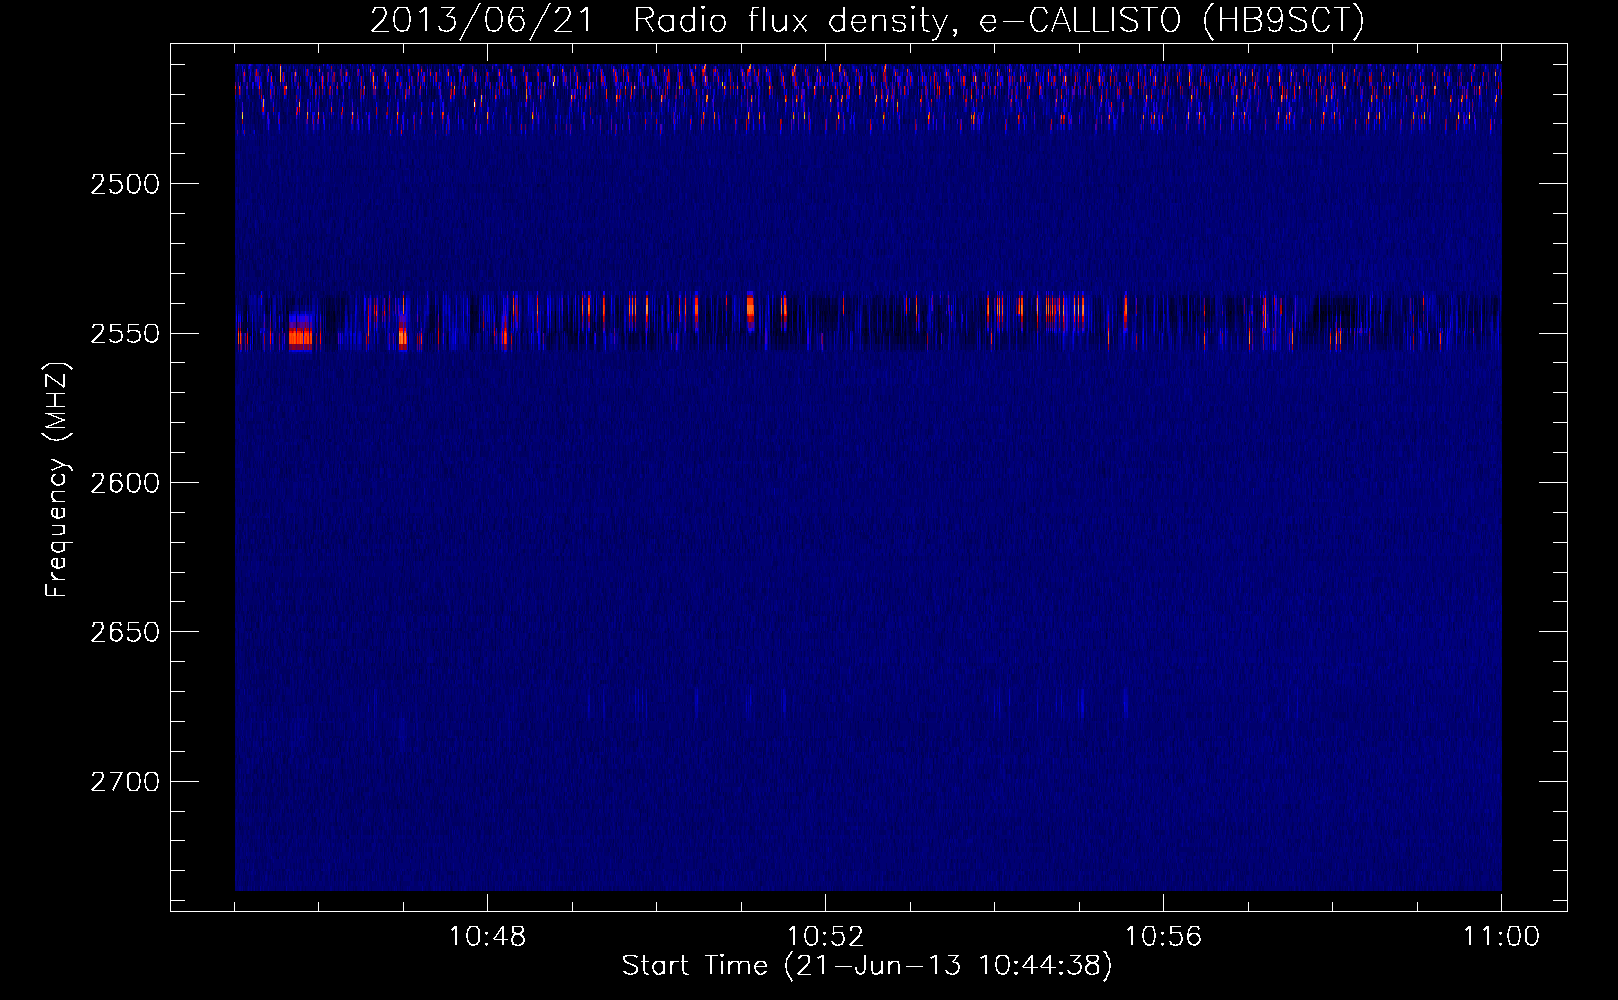1618x1000 pixels.
Task: Click the 2650 frequency tick label
Action: click(125, 632)
